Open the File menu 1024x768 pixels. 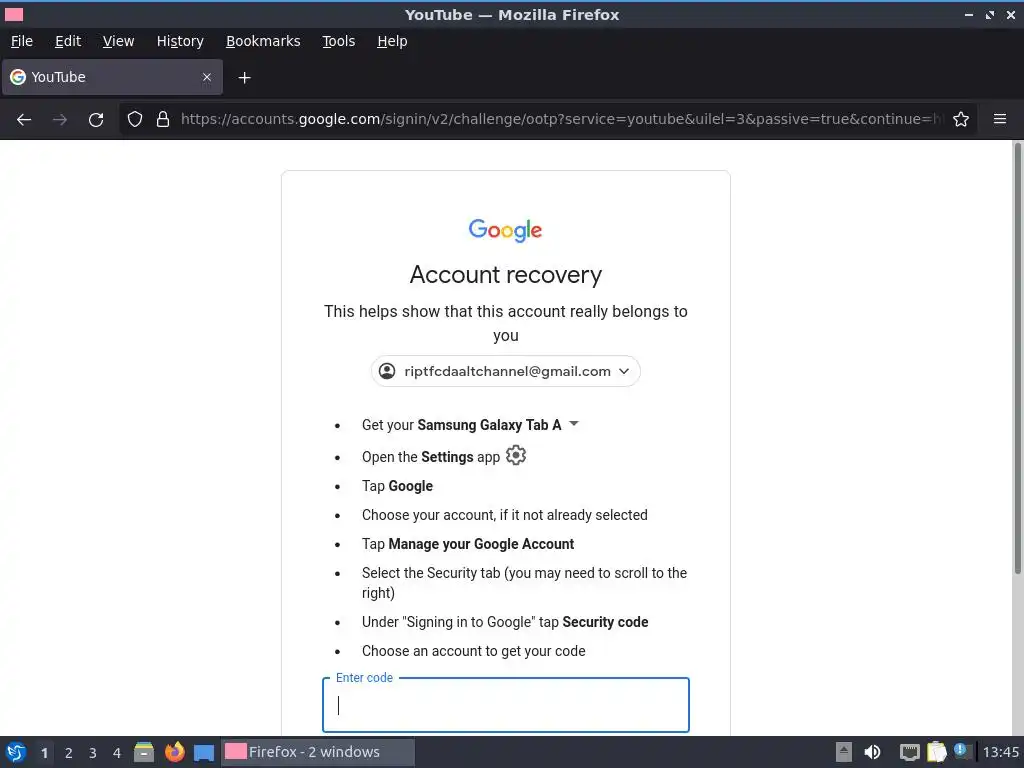tap(22, 41)
